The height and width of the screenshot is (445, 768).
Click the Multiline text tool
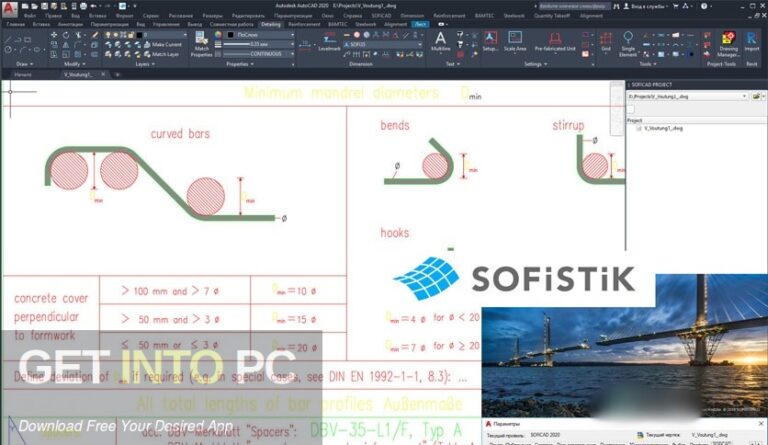click(440, 41)
